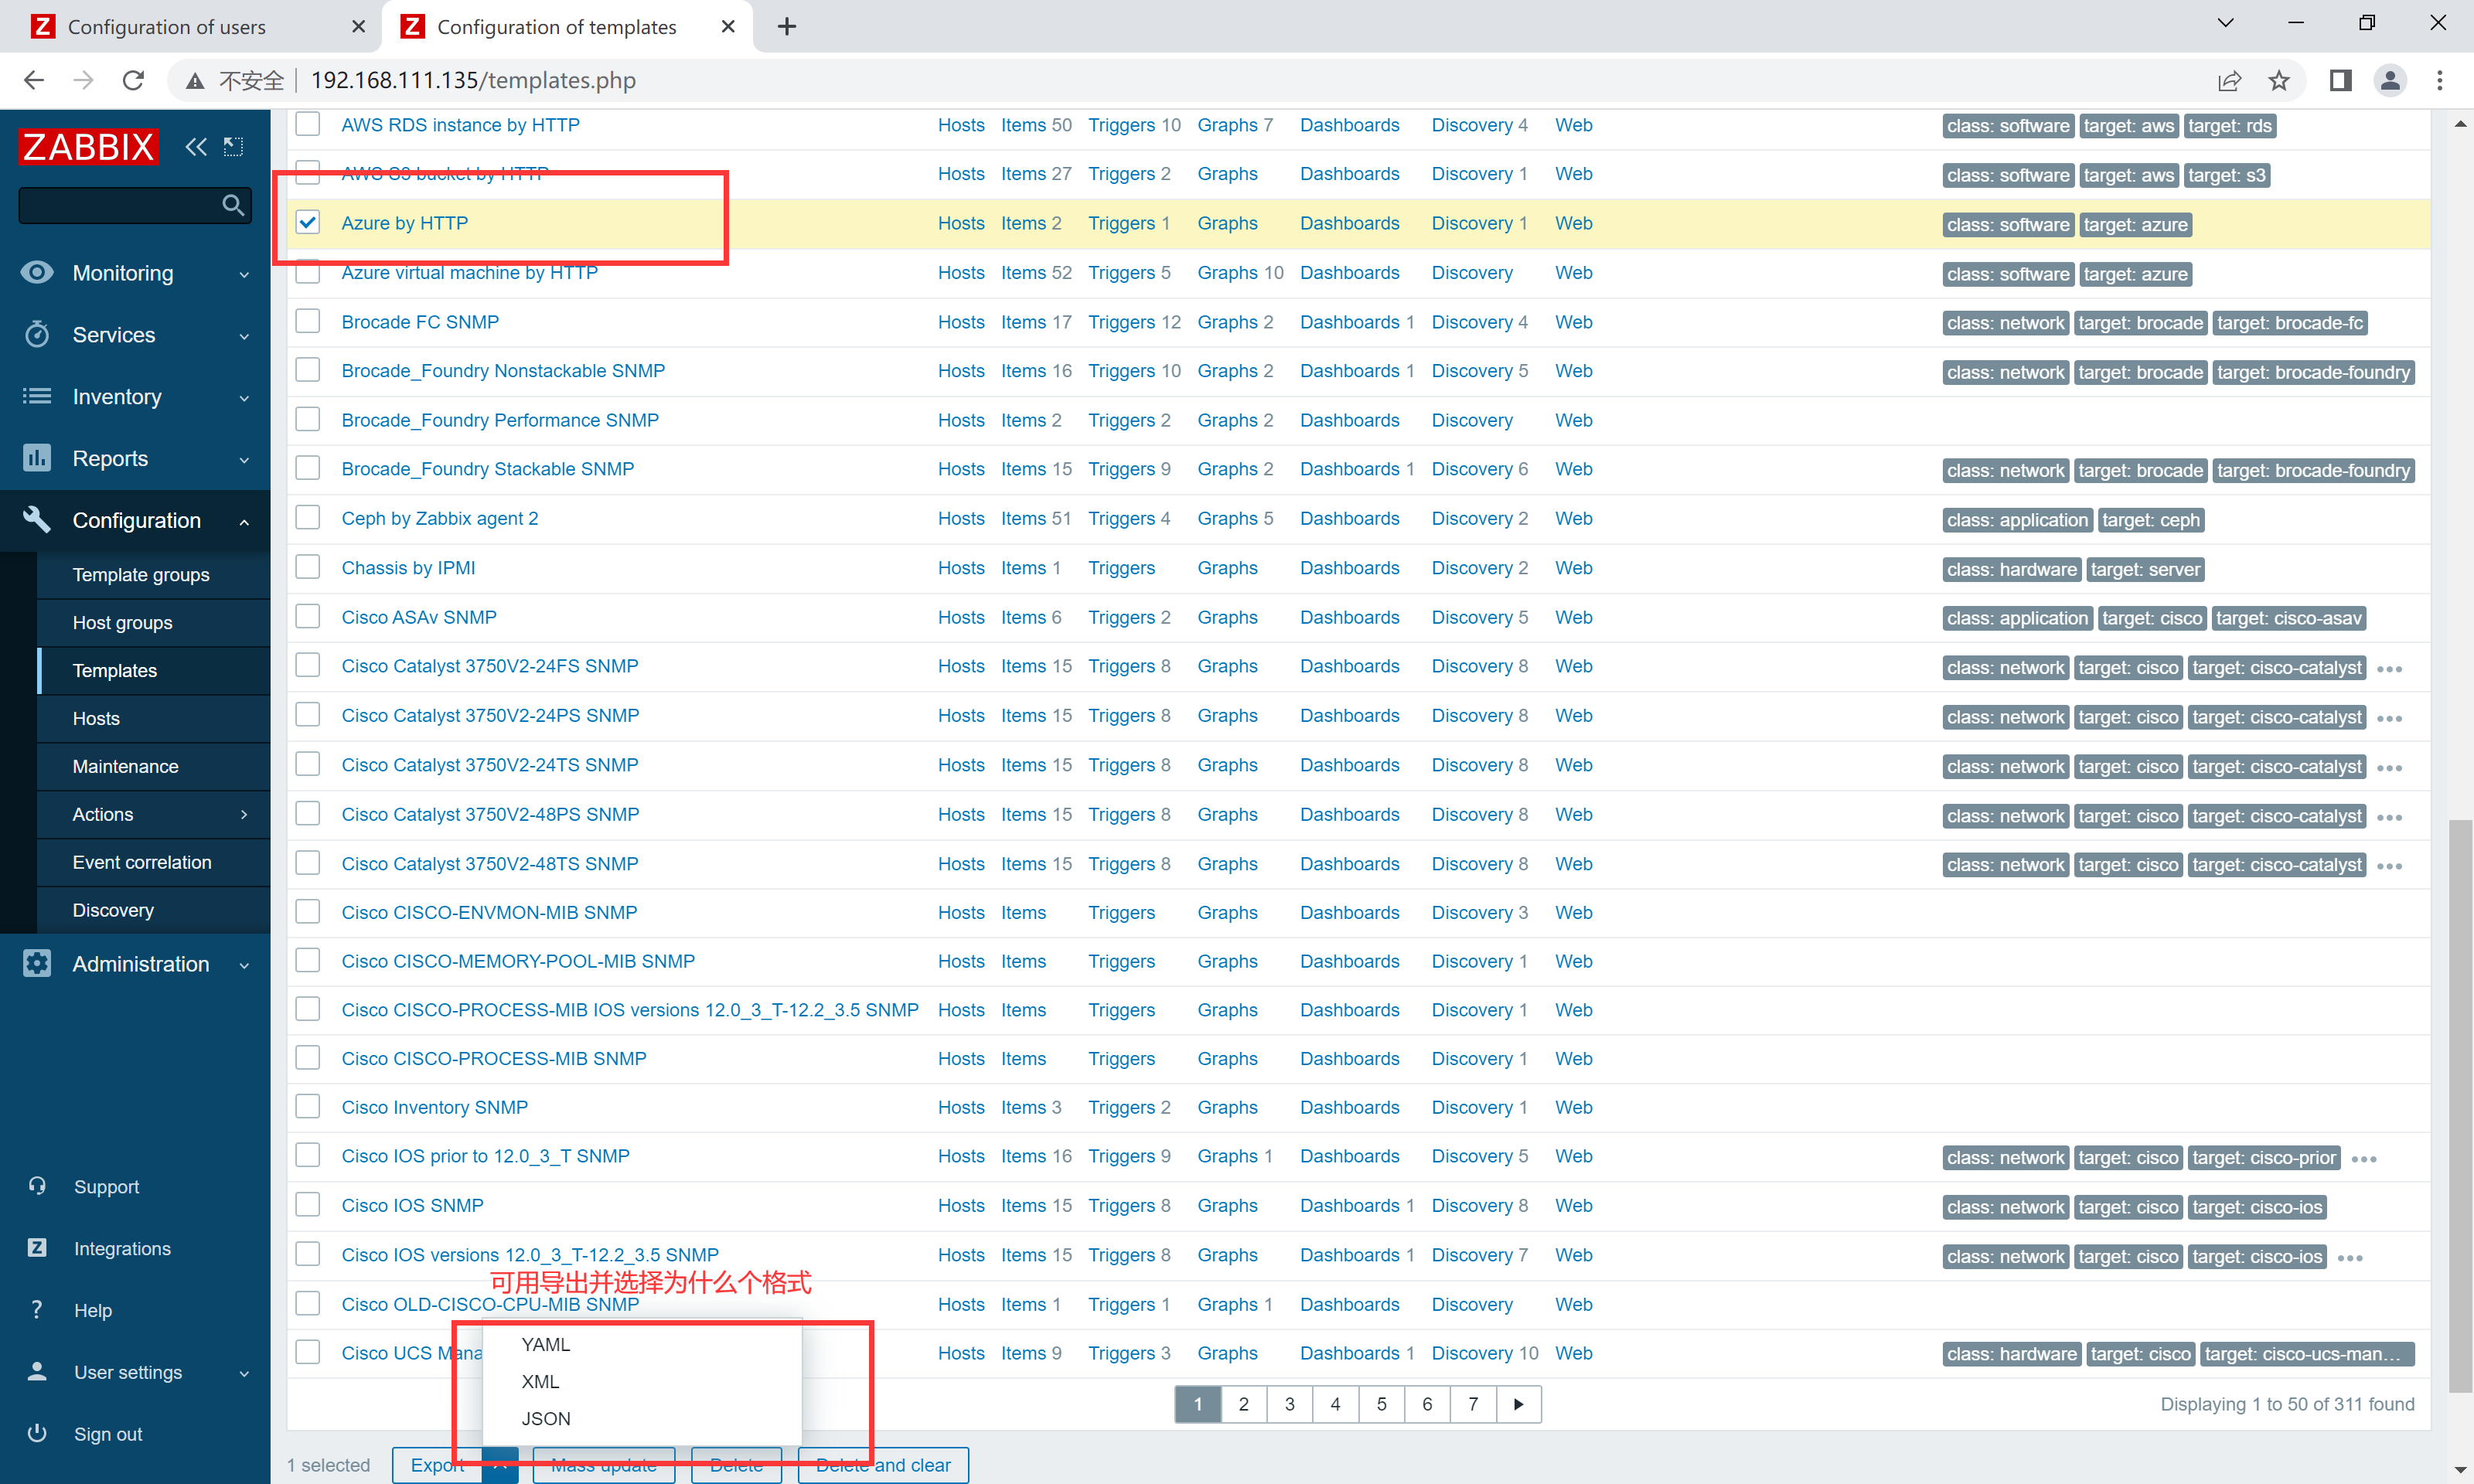This screenshot has width=2474, height=1484.
Task: Collapse the Configuration menu chevron
Action: coord(244,521)
